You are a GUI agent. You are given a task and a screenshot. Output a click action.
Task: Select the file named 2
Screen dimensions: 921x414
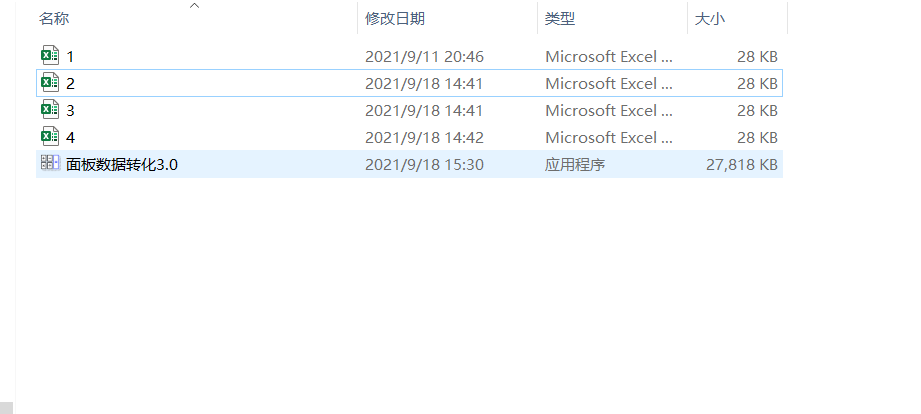(70, 84)
